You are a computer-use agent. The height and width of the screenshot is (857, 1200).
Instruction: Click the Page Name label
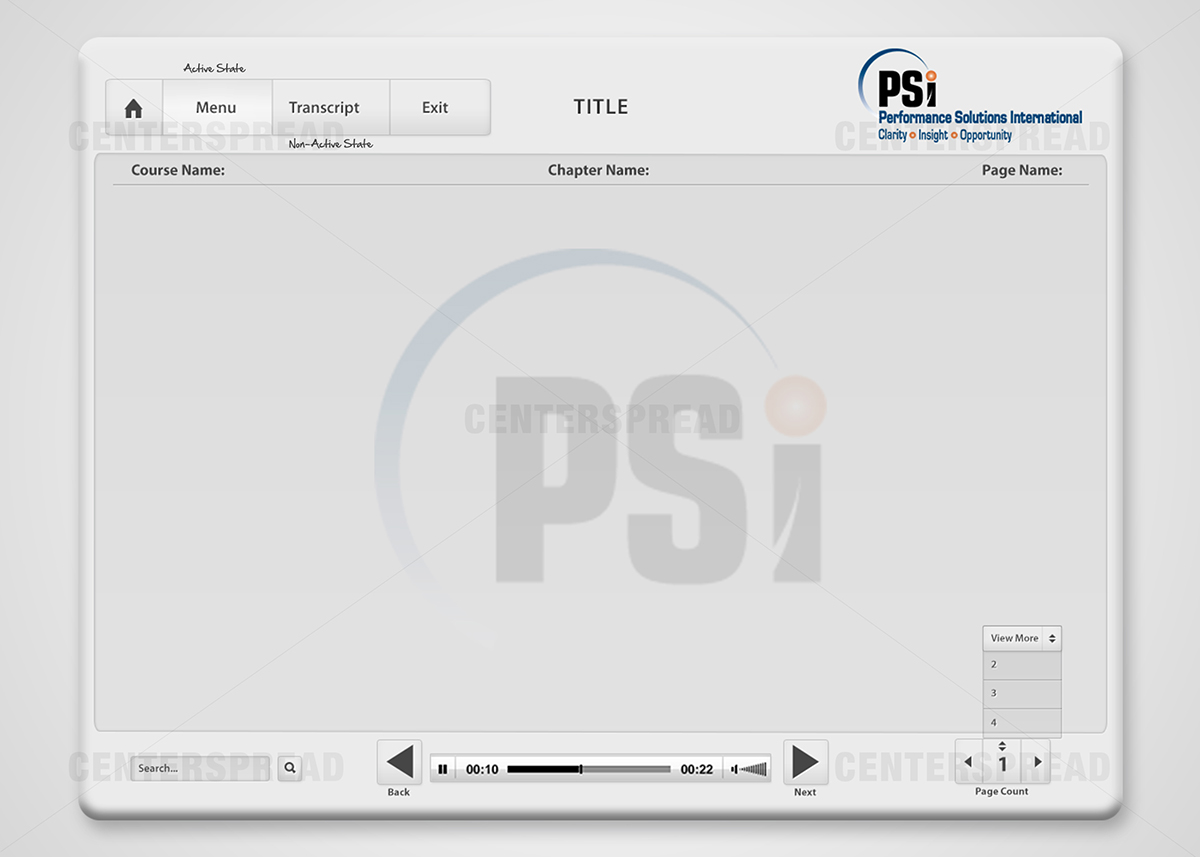click(x=1022, y=170)
